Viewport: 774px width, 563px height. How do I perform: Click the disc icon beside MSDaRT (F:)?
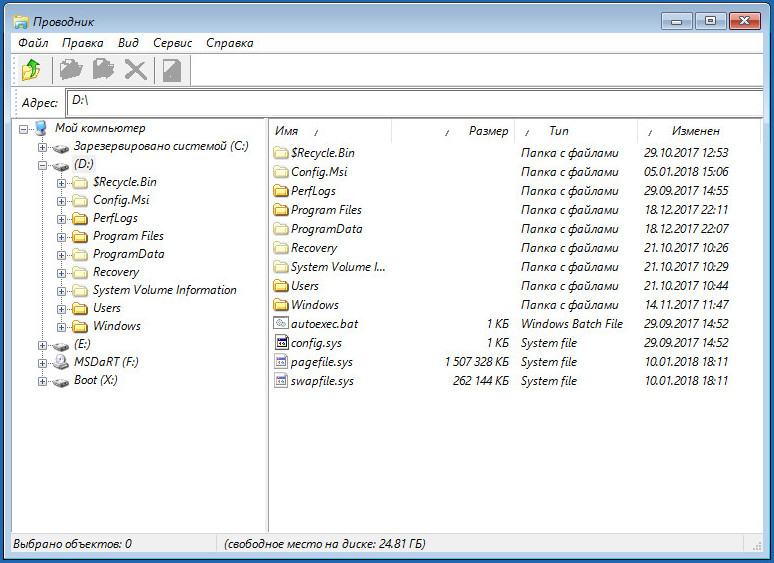61,362
